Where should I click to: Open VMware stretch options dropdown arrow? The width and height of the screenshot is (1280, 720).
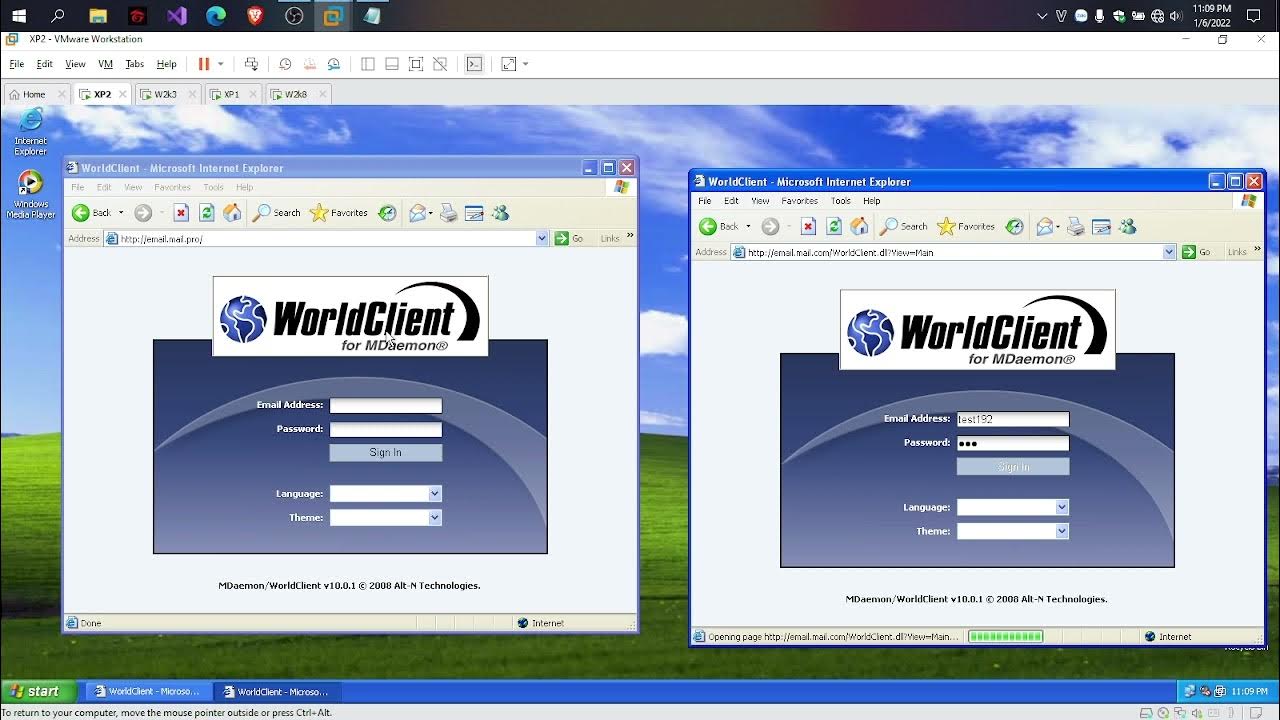526,64
